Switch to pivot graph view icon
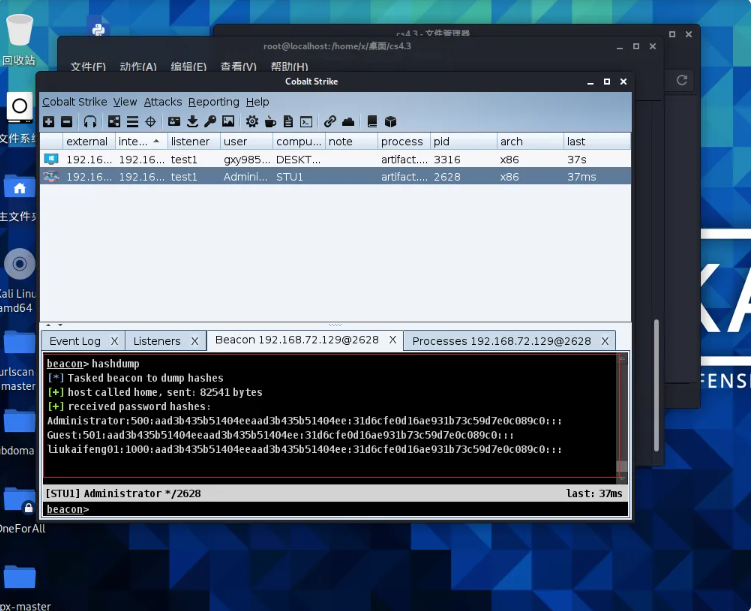This screenshot has width=753, height=611. [x=114, y=122]
